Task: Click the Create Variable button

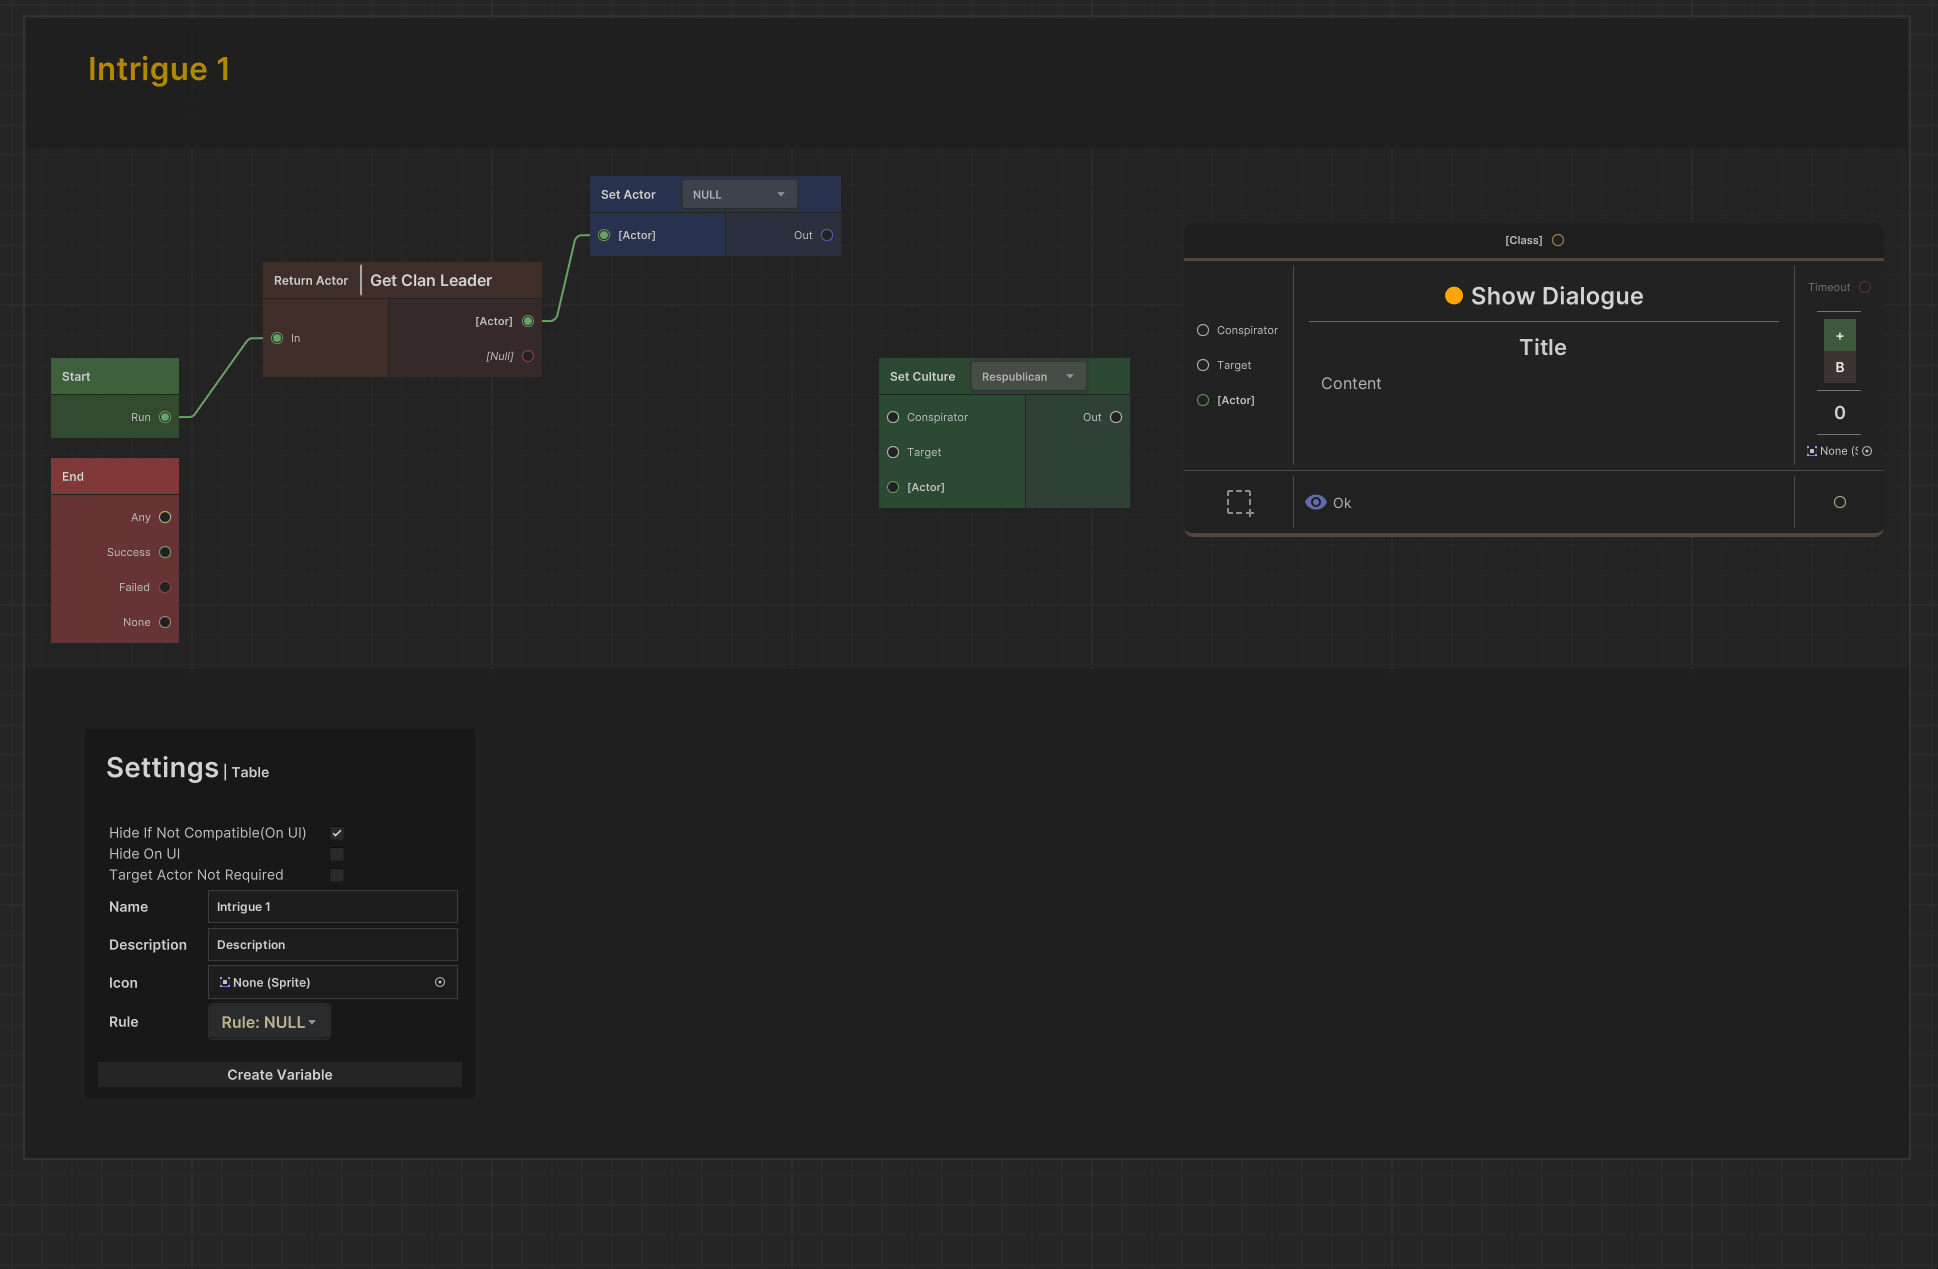Action: pyautogui.click(x=280, y=1075)
